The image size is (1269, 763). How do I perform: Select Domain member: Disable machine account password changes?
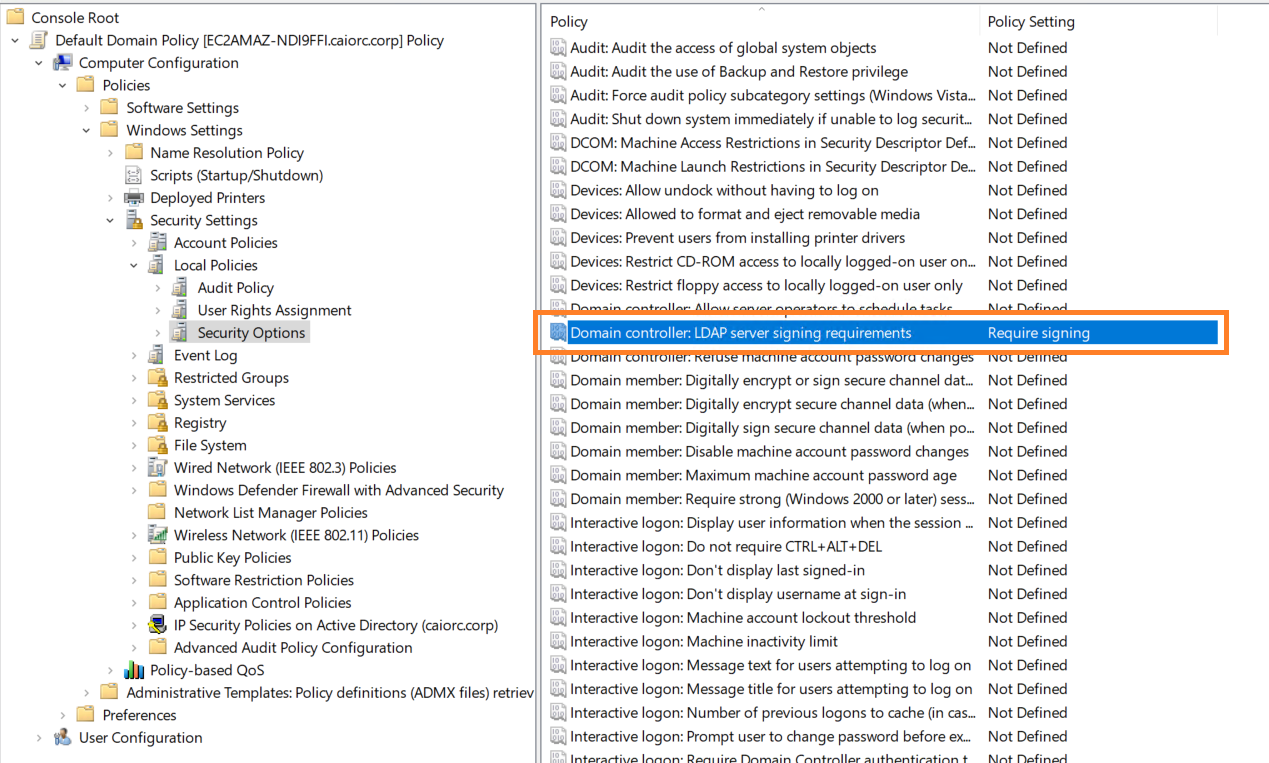[x=770, y=452]
